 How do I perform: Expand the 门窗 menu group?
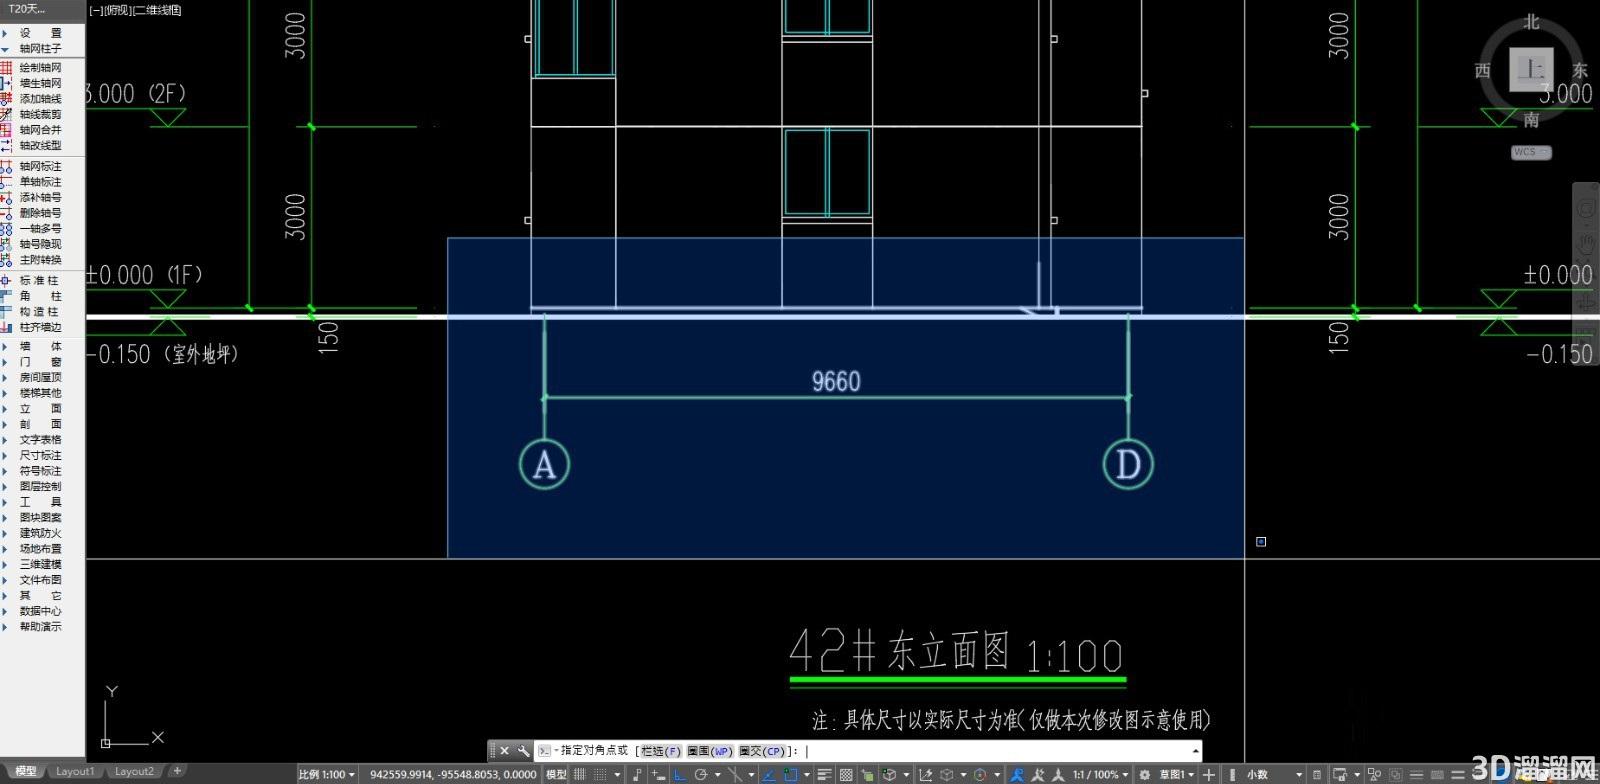point(40,362)
